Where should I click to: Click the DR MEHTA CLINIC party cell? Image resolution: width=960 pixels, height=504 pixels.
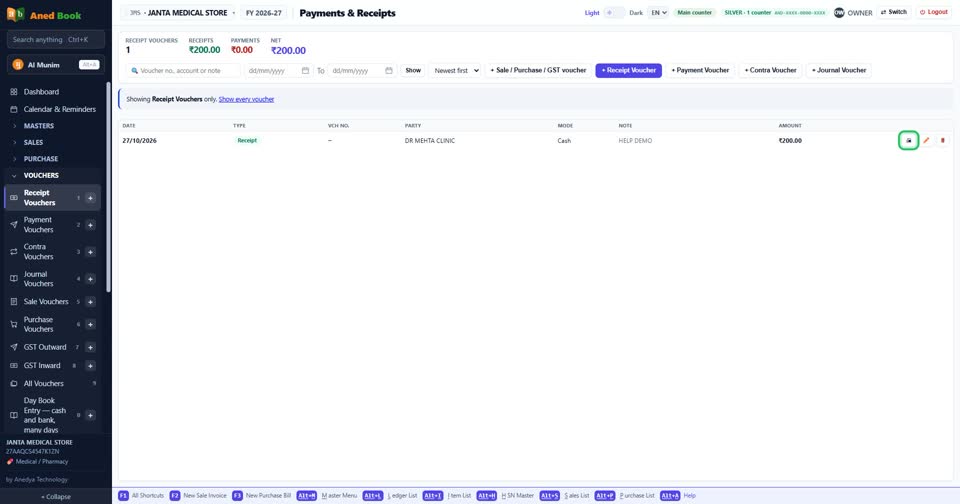coord(430,141)
